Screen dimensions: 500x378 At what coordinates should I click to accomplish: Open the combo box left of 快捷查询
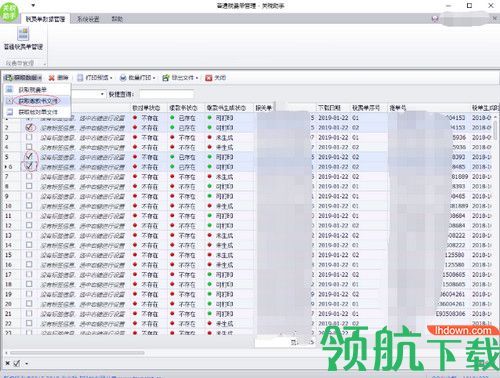(x=102, y=94)
